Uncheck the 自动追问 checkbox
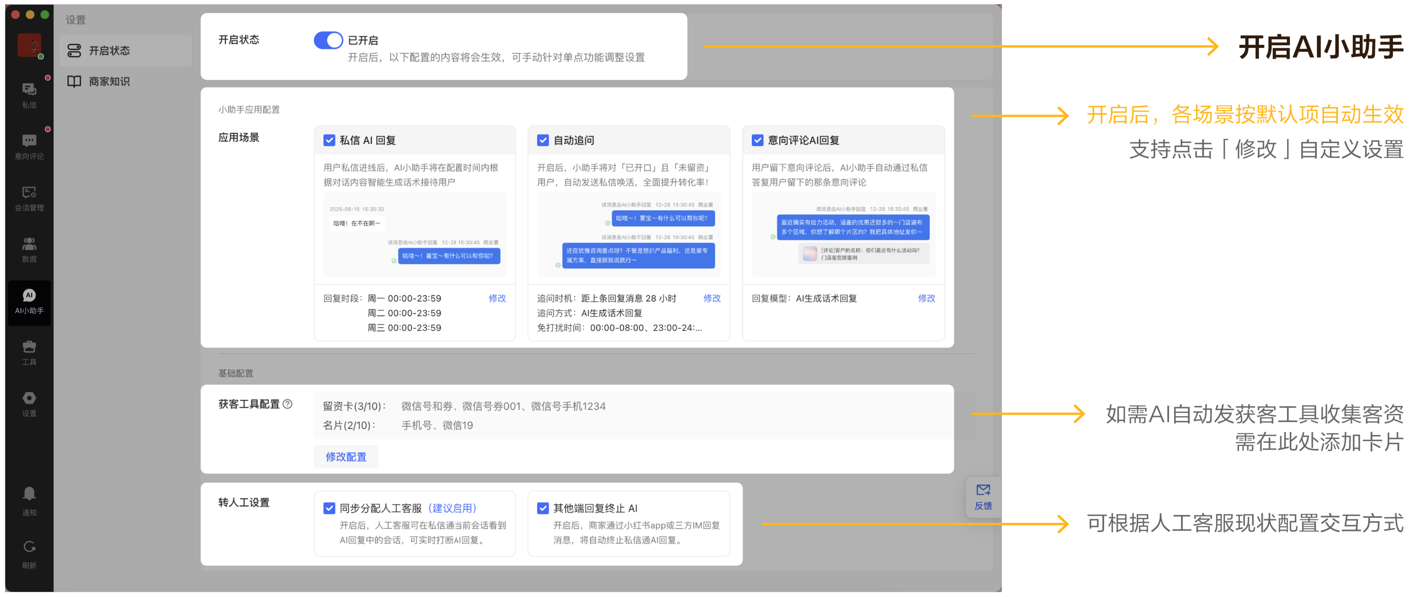 click(543, 140)
